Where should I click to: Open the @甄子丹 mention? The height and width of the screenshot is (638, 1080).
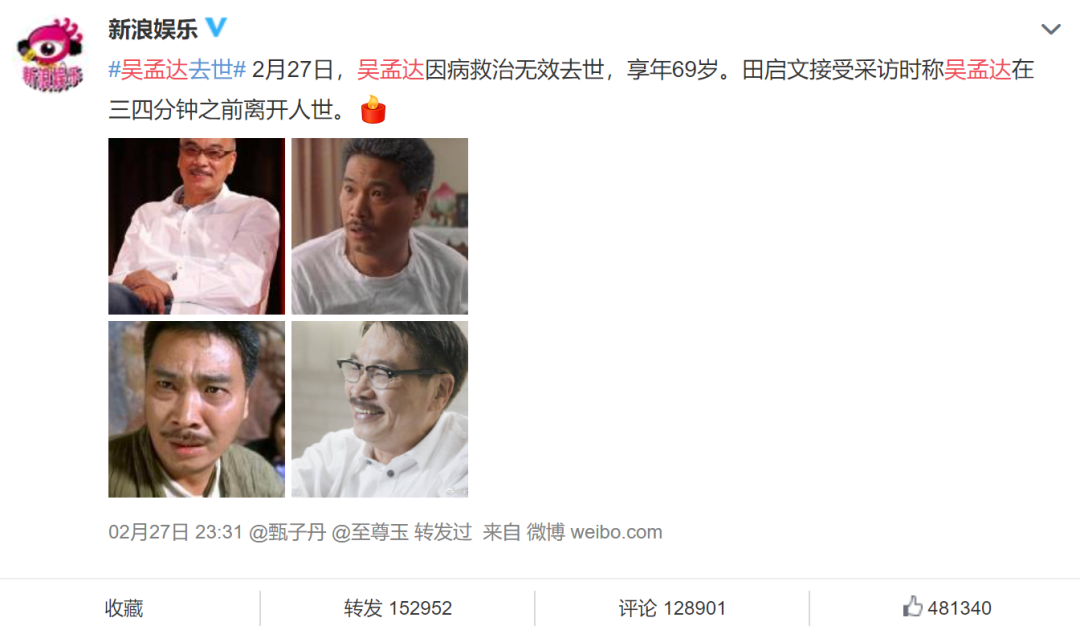click(287, 532)
